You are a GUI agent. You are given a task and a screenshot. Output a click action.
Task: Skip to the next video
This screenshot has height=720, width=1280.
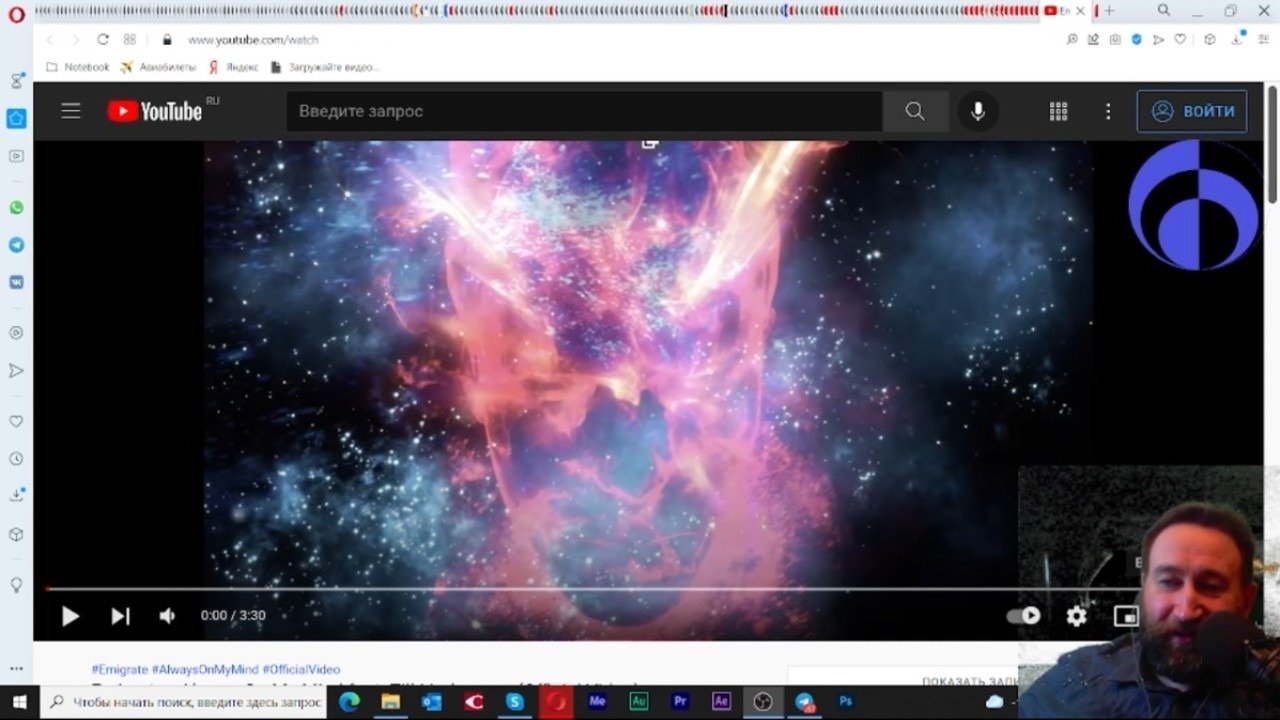pos(120,616)
